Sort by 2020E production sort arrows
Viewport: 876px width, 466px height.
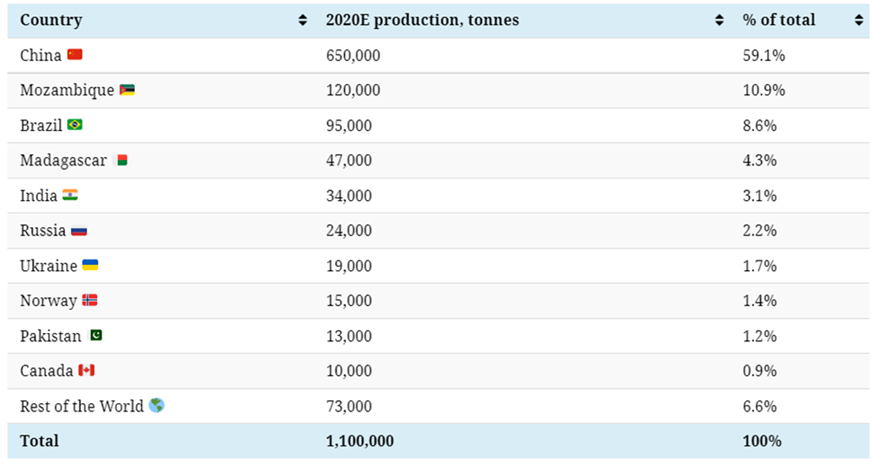(719, 20)
